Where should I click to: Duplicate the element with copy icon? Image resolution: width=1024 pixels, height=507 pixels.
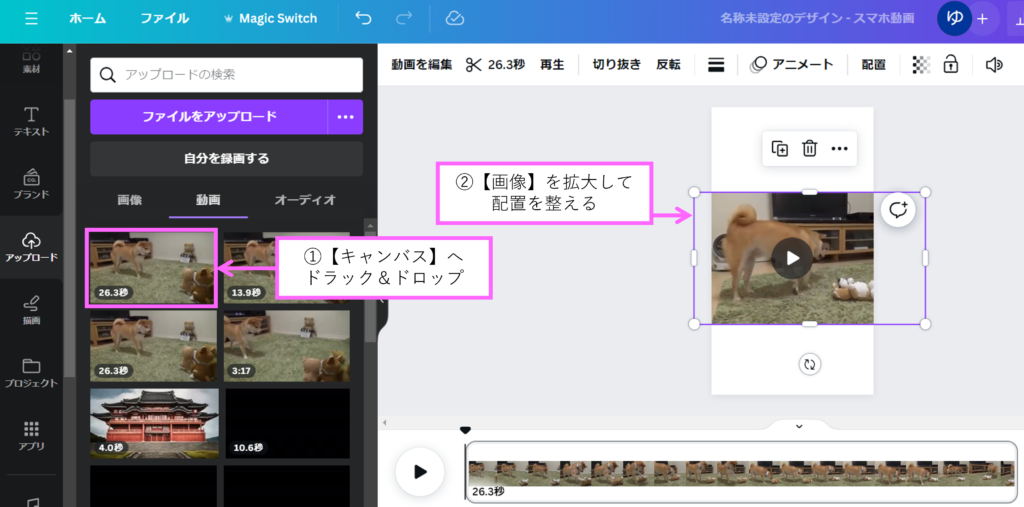click(x=780, y=149)
